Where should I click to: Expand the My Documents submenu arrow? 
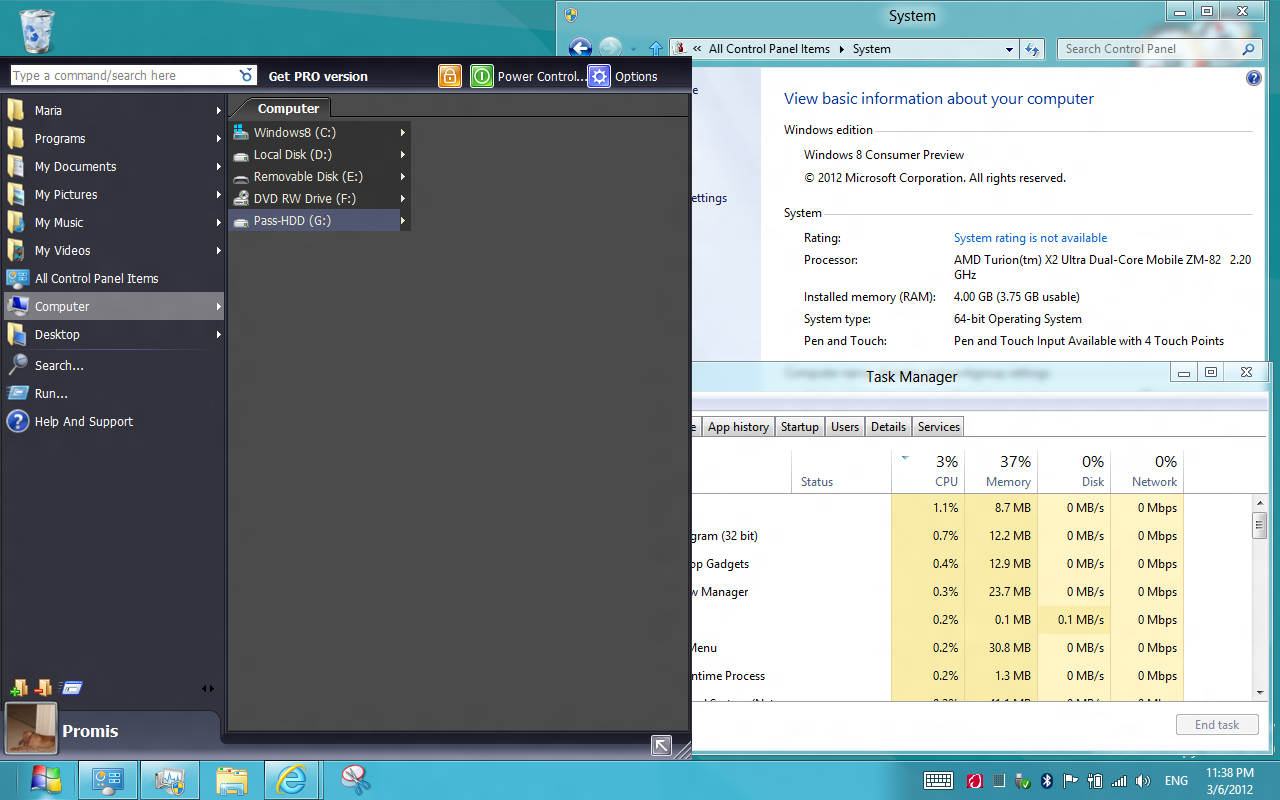[x=218, y=166]
